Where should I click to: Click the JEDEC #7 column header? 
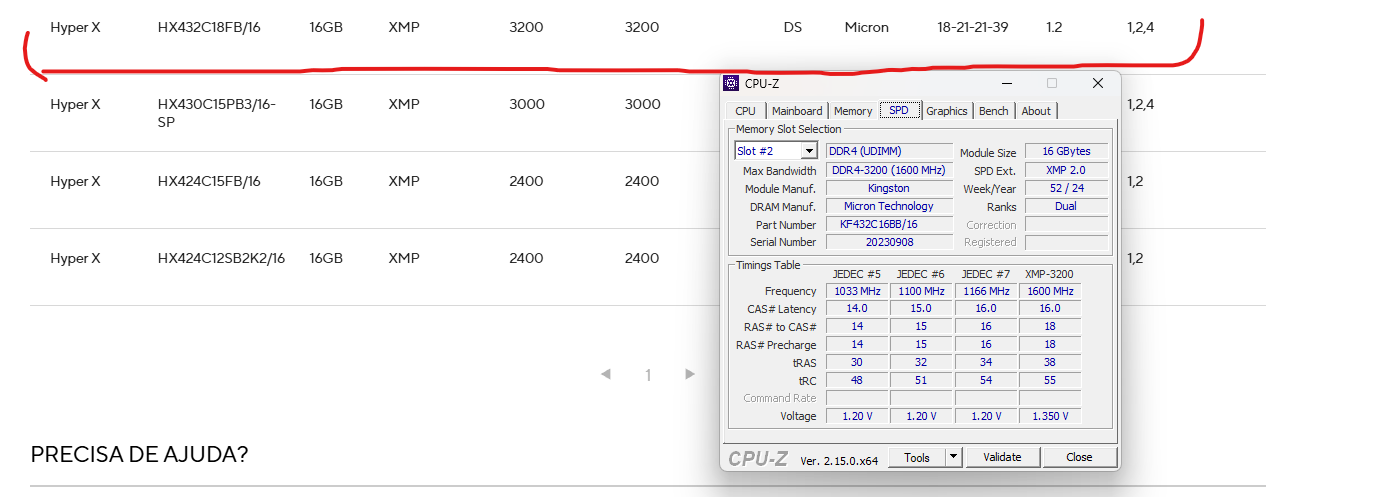click(986, 274)
